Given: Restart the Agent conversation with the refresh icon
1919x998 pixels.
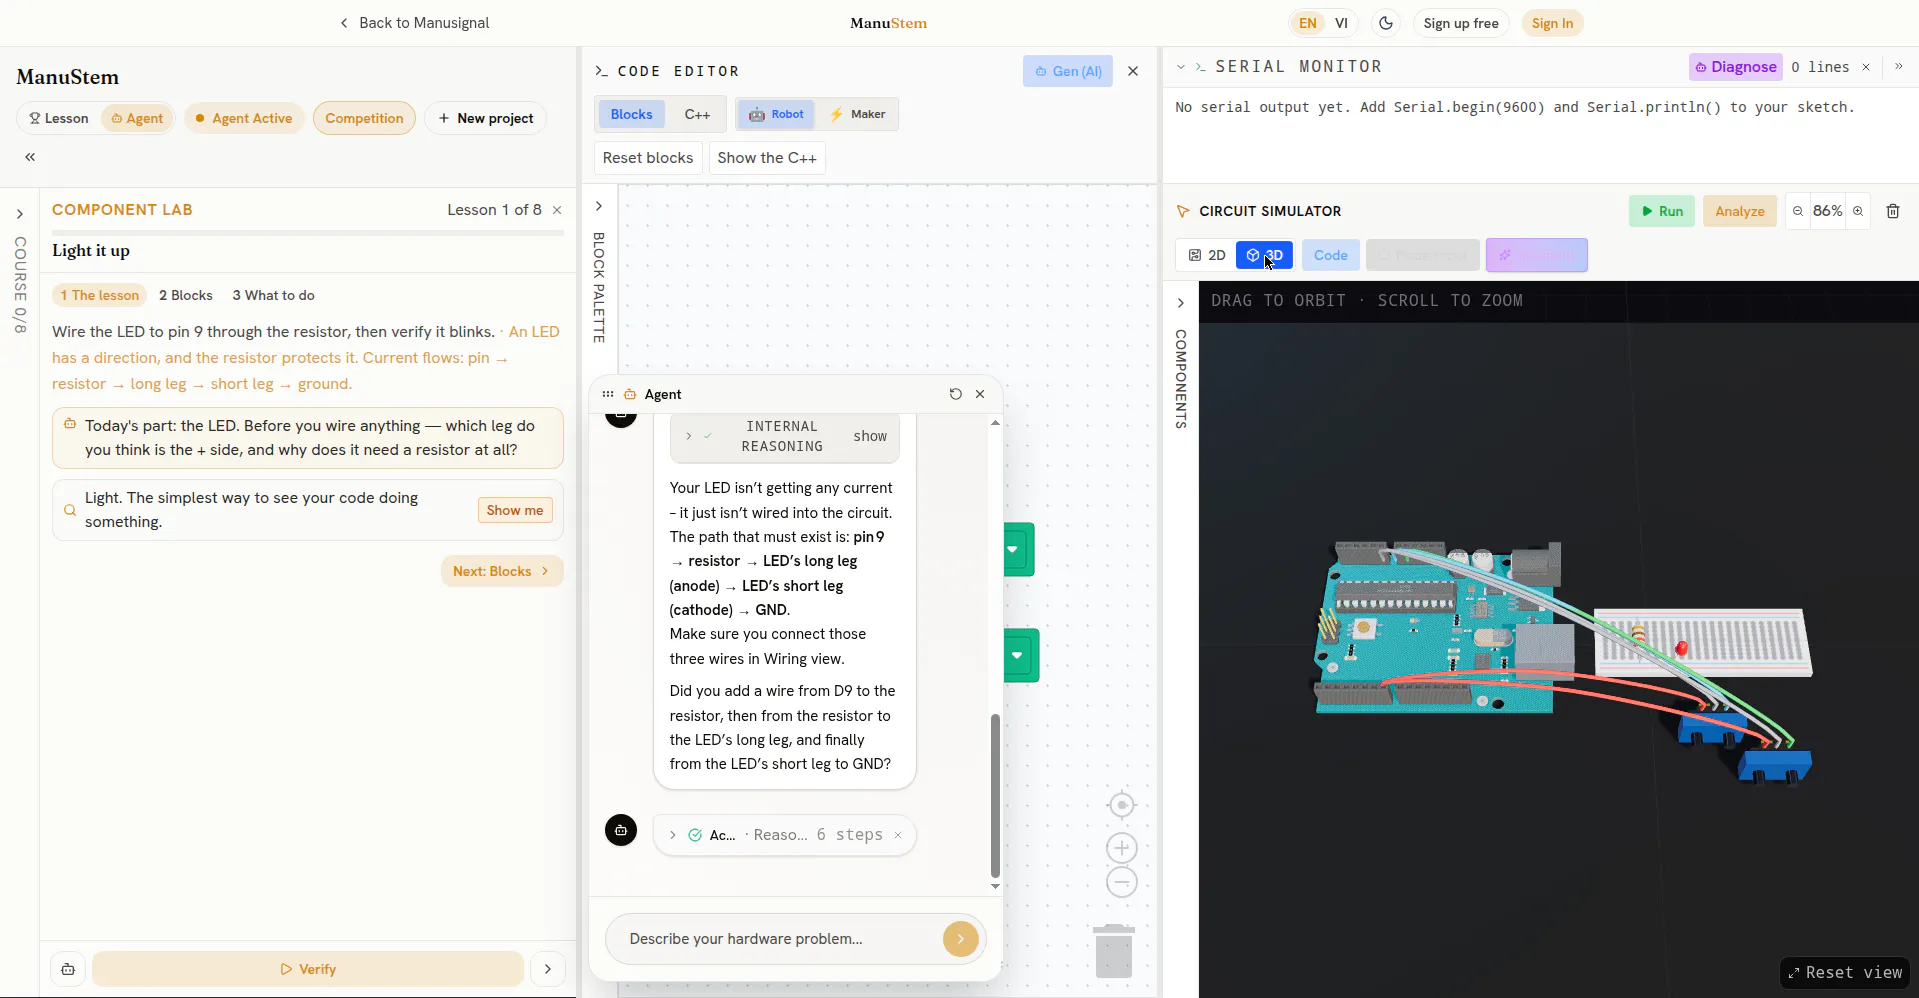Looking at the screenshot, I should coord(956,394).
